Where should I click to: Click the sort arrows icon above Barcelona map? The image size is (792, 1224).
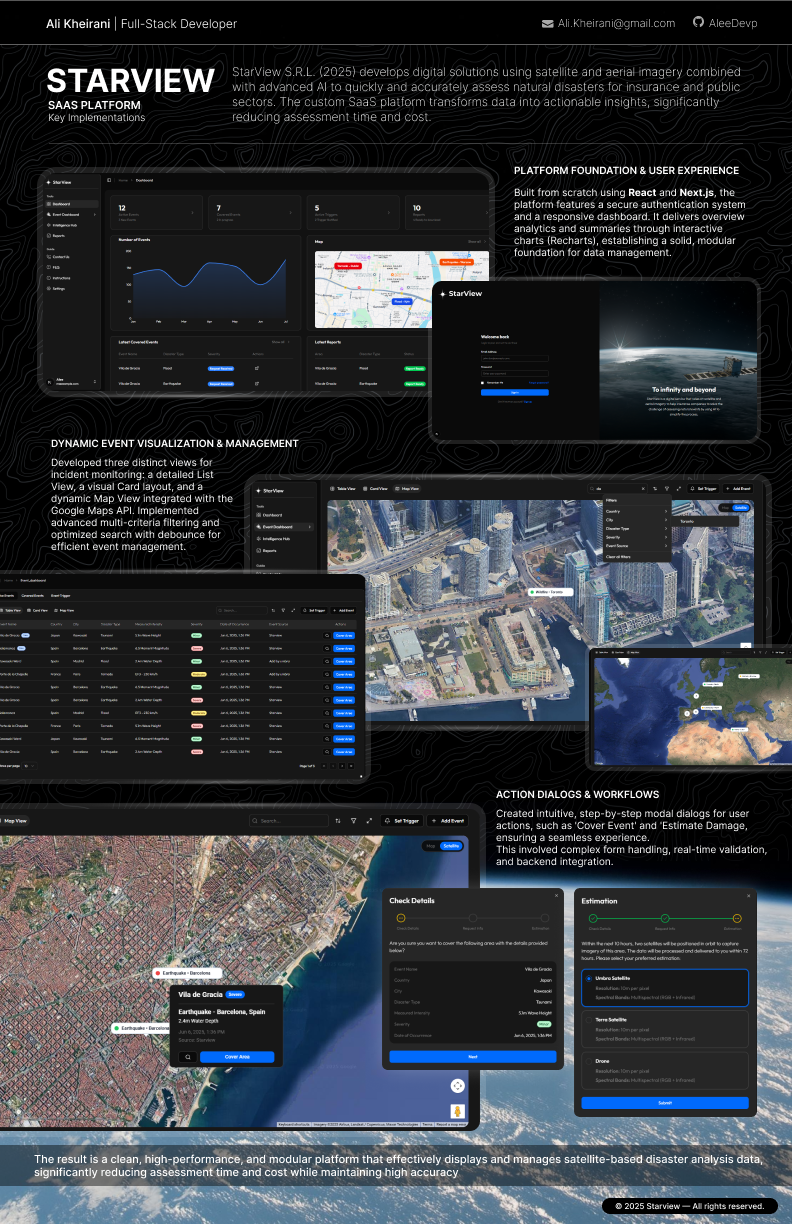click(x=338, y=820)
